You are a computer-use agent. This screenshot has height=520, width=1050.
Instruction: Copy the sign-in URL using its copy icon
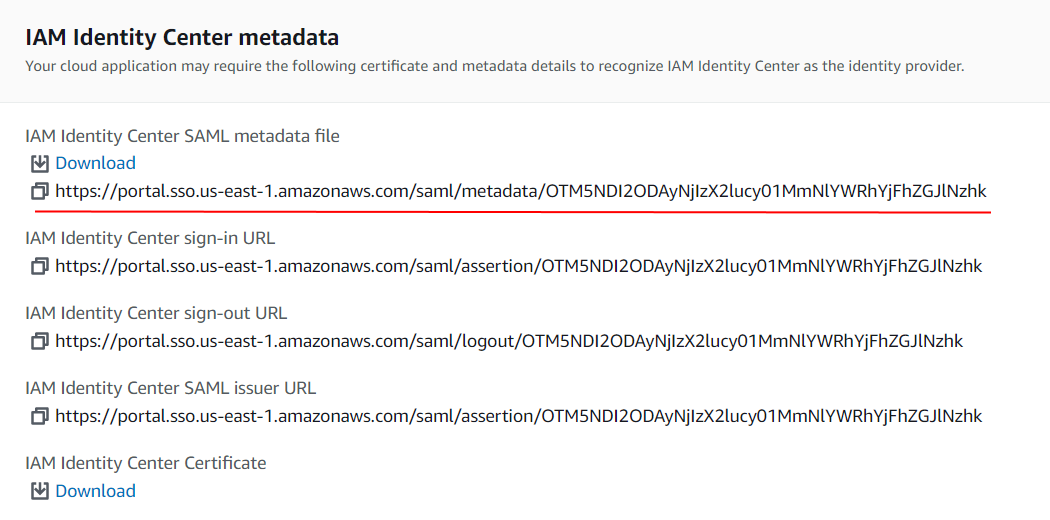[40, 266]
